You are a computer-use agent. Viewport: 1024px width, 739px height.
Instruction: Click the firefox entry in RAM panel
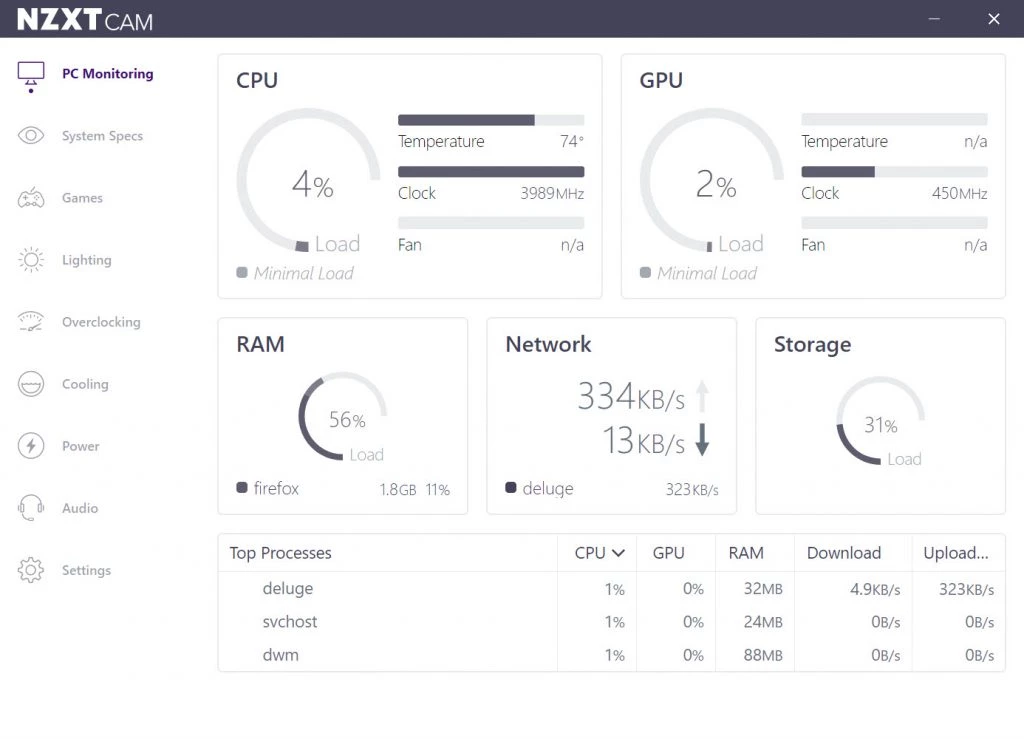coord(276,489)
